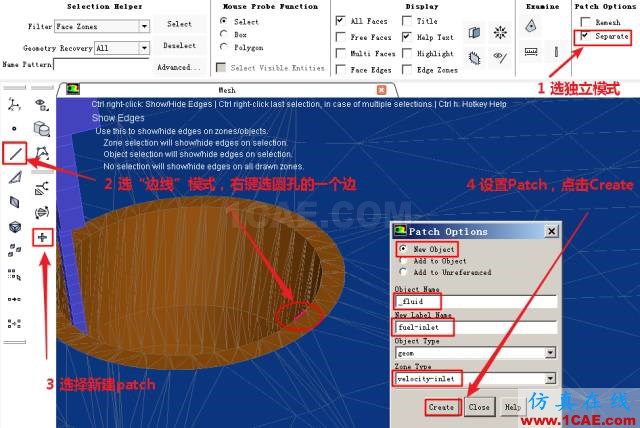
Task: Enable the Highlight checkbox
Action: (407, 53)
